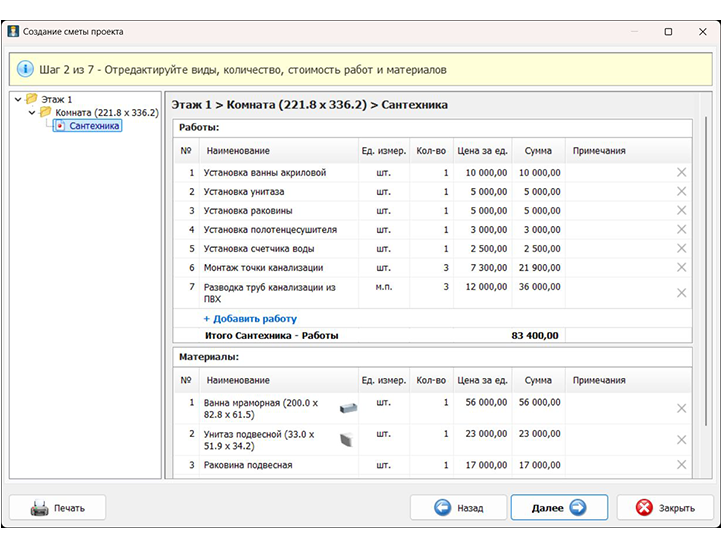Click the Закрыть button
The width and height of the screenshot is (723, 548).
pyautogui.click(x=665, y=508)
